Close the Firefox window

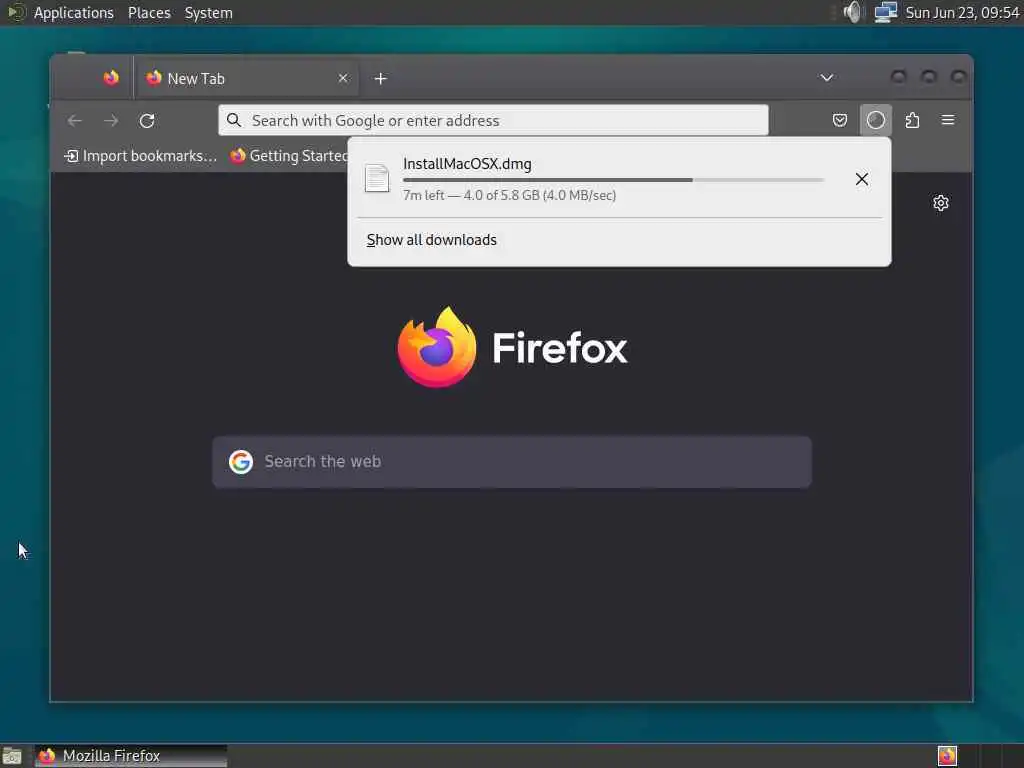click(x=958, y=77)
